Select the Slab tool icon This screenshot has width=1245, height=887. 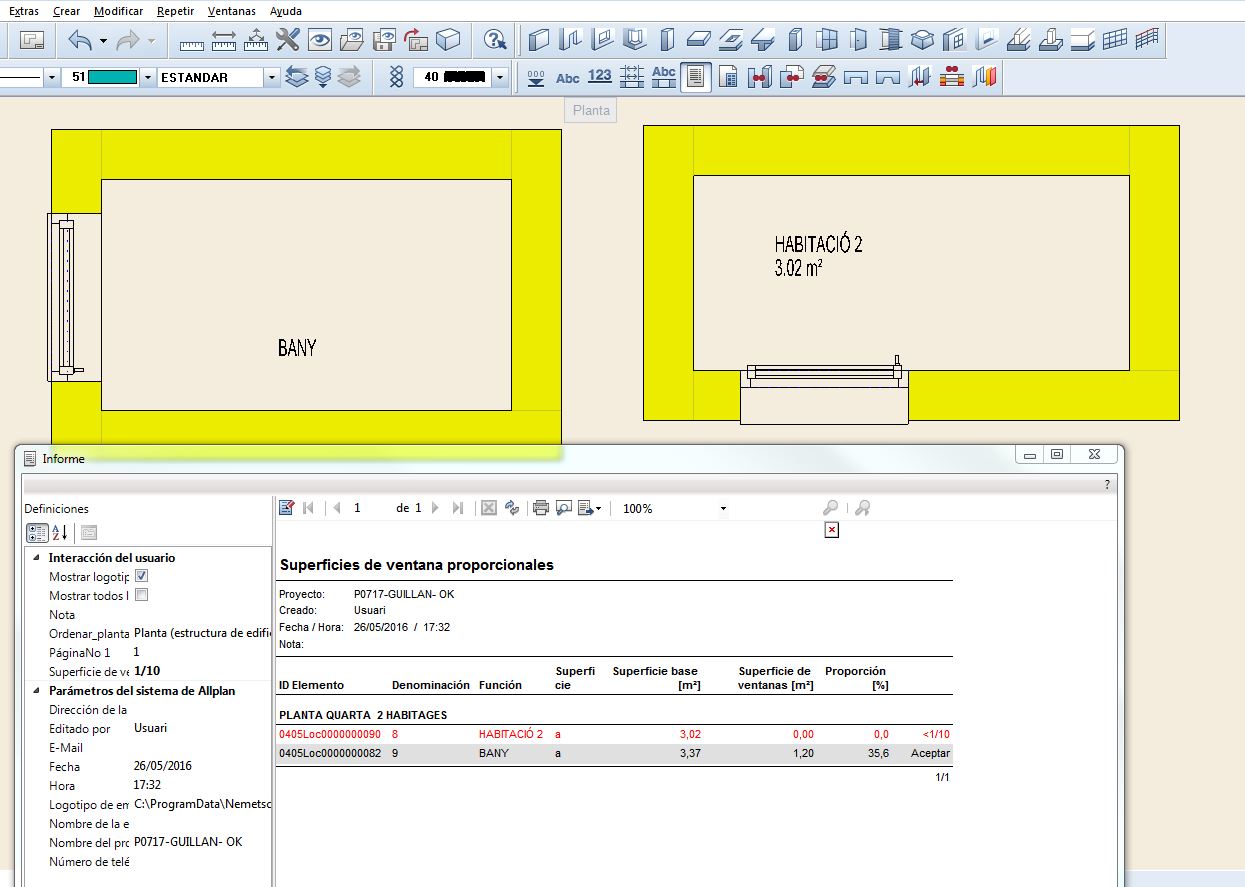click(698, 41)
